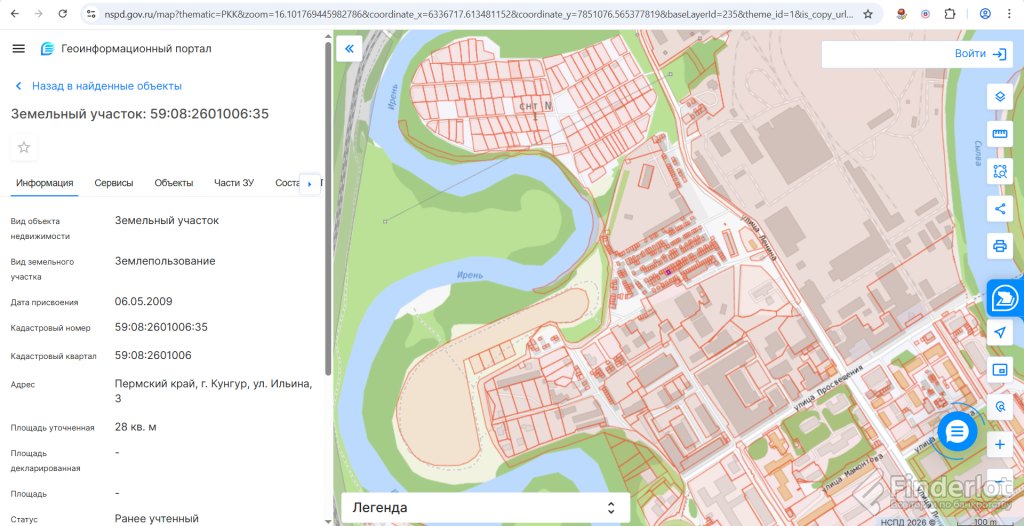The width and height of the screenshot is (1024, 526).
Task: Zoom in on the map with plus
Action: pos(999,445)
